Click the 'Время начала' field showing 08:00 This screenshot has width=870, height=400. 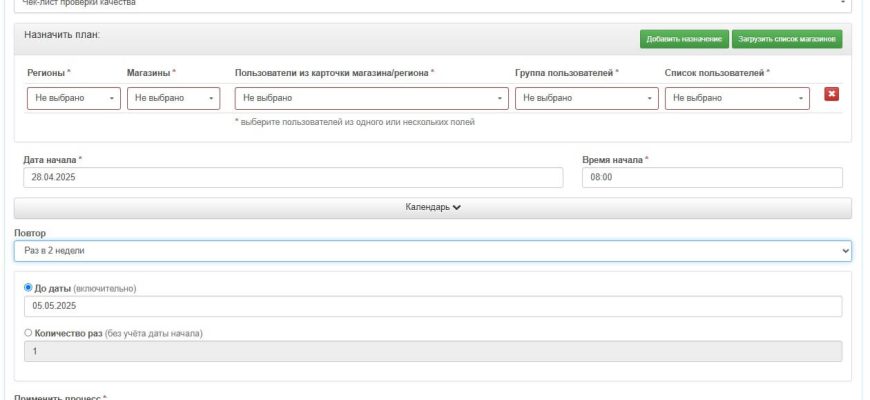tap(711, 177)
